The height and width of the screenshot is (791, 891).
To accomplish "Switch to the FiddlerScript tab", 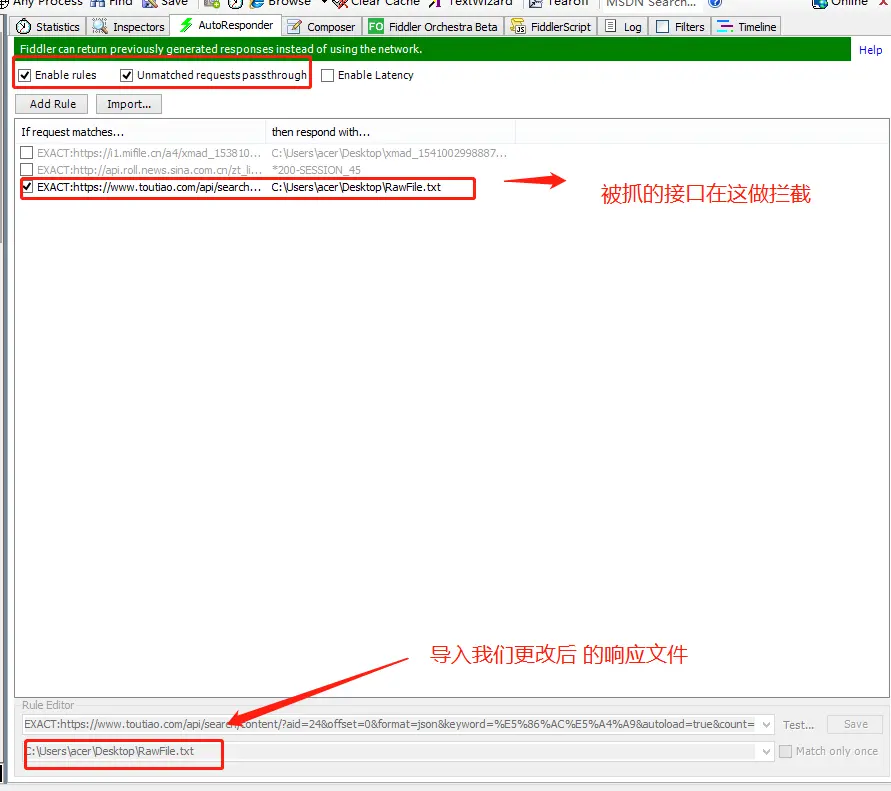I will pos(551,27).
